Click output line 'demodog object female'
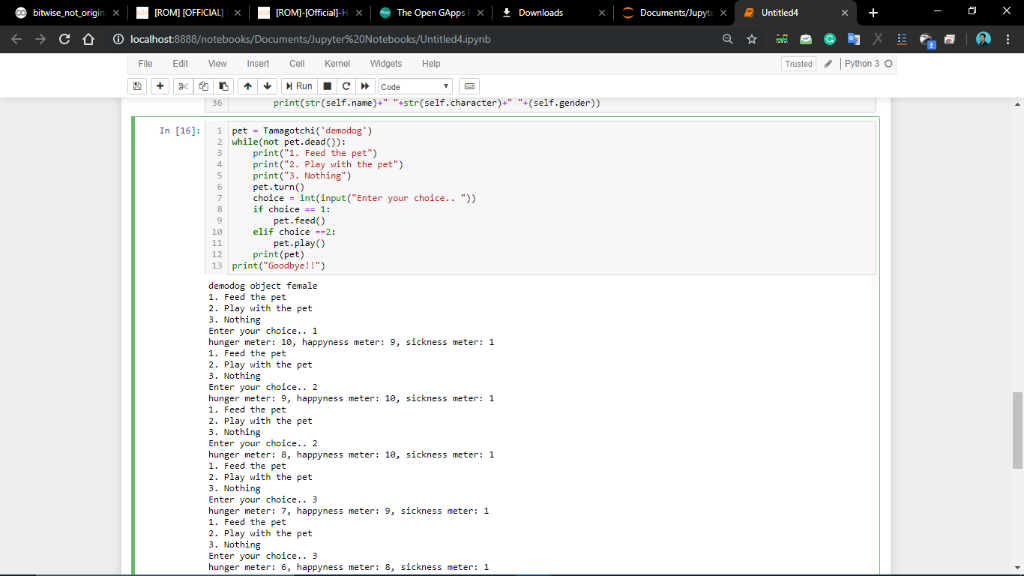The image size is (1024, 576). [x=263, y=286]
